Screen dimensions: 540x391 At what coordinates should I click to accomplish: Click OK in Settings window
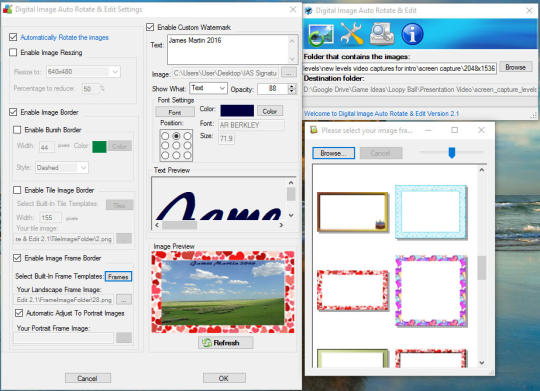[x=224, y=378]
